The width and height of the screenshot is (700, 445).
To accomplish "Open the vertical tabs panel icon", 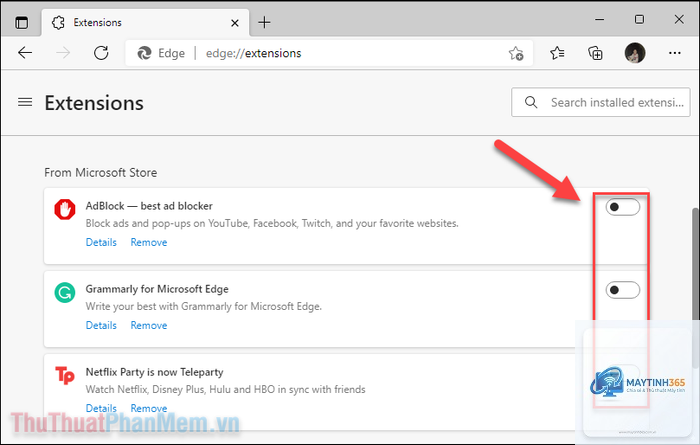I will 21,22.
